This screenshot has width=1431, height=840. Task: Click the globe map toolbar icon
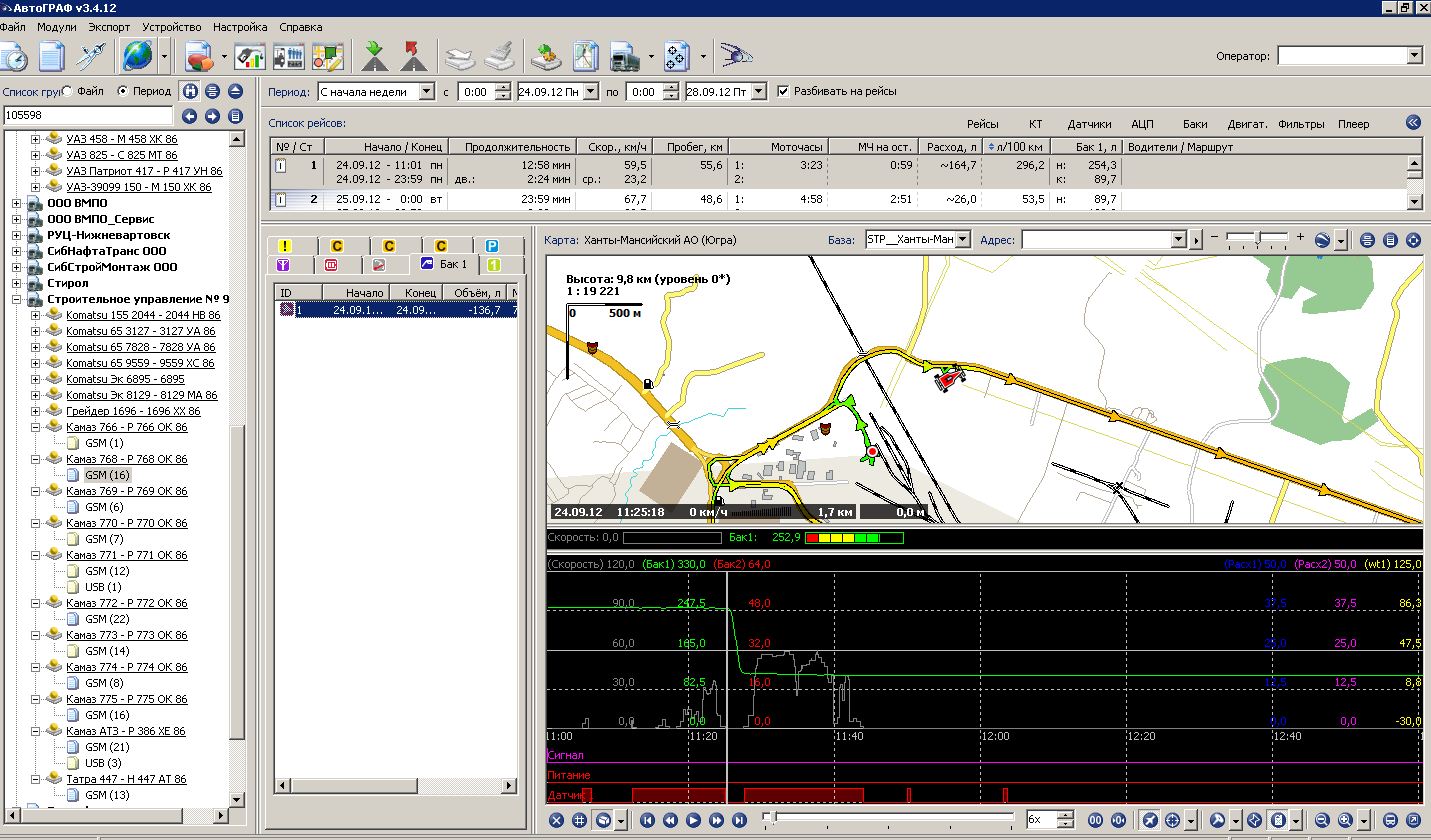coord(138,57)
